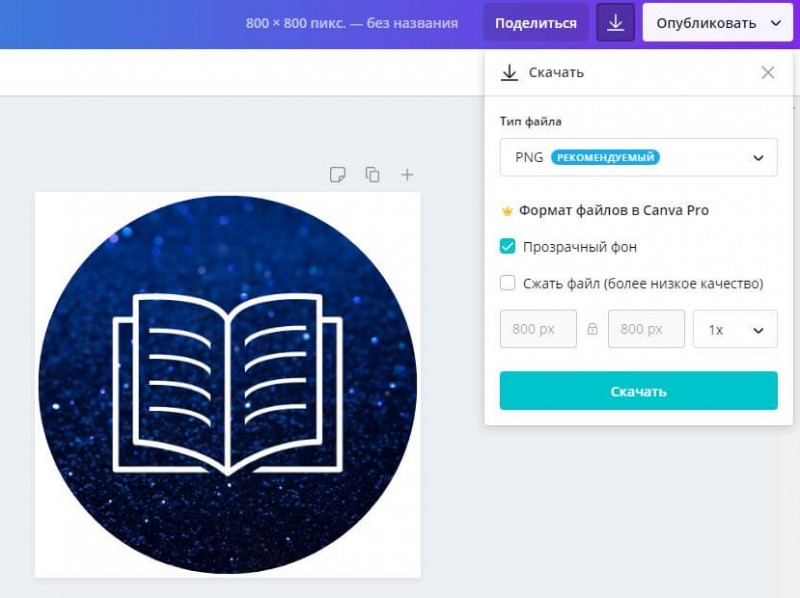Close the Скачать panel with X
The width and height of the screenshot is (800, 598).
tap(767, 72)
